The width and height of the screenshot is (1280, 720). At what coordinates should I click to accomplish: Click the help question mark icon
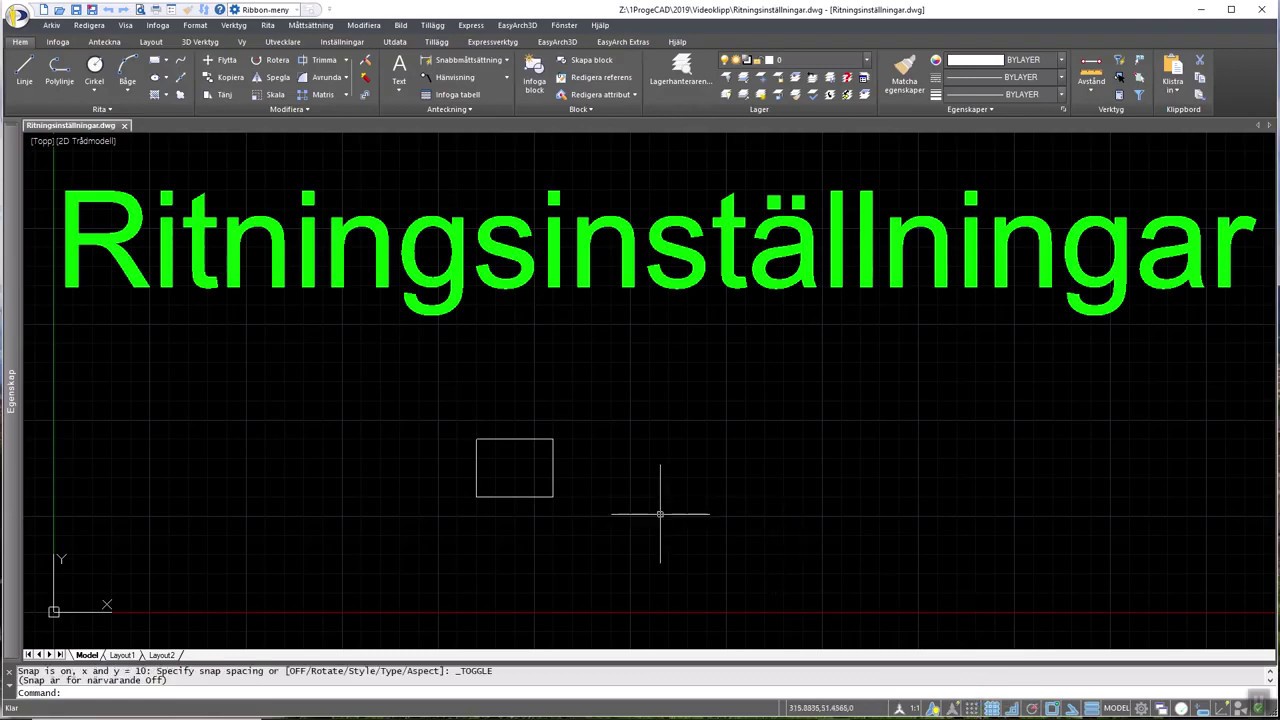(220, 10)
